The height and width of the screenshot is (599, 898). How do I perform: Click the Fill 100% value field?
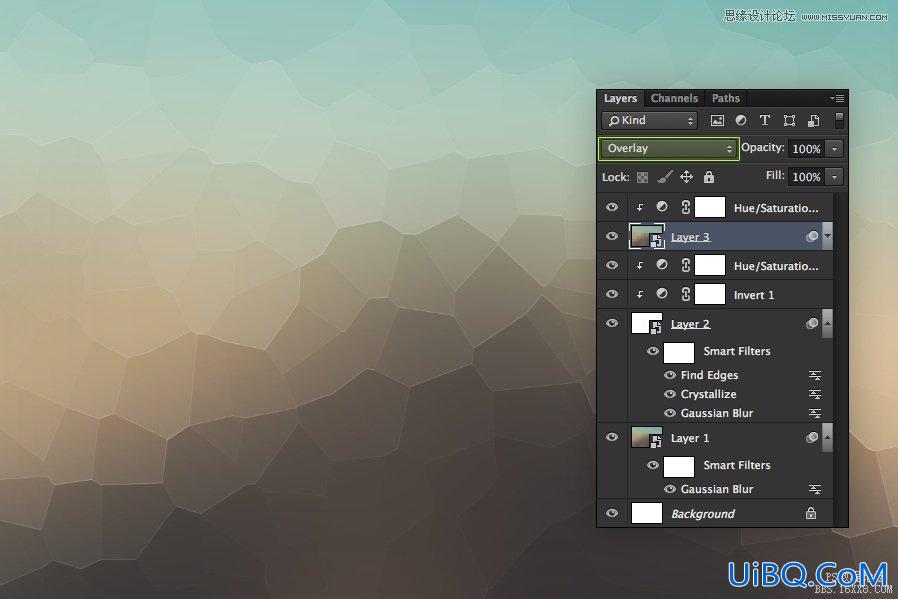806,177
